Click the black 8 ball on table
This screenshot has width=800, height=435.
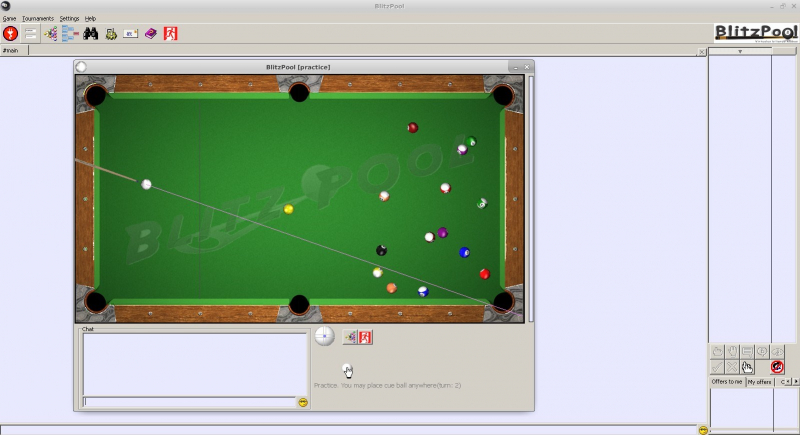pyautogui.click(x=381, y=250)
